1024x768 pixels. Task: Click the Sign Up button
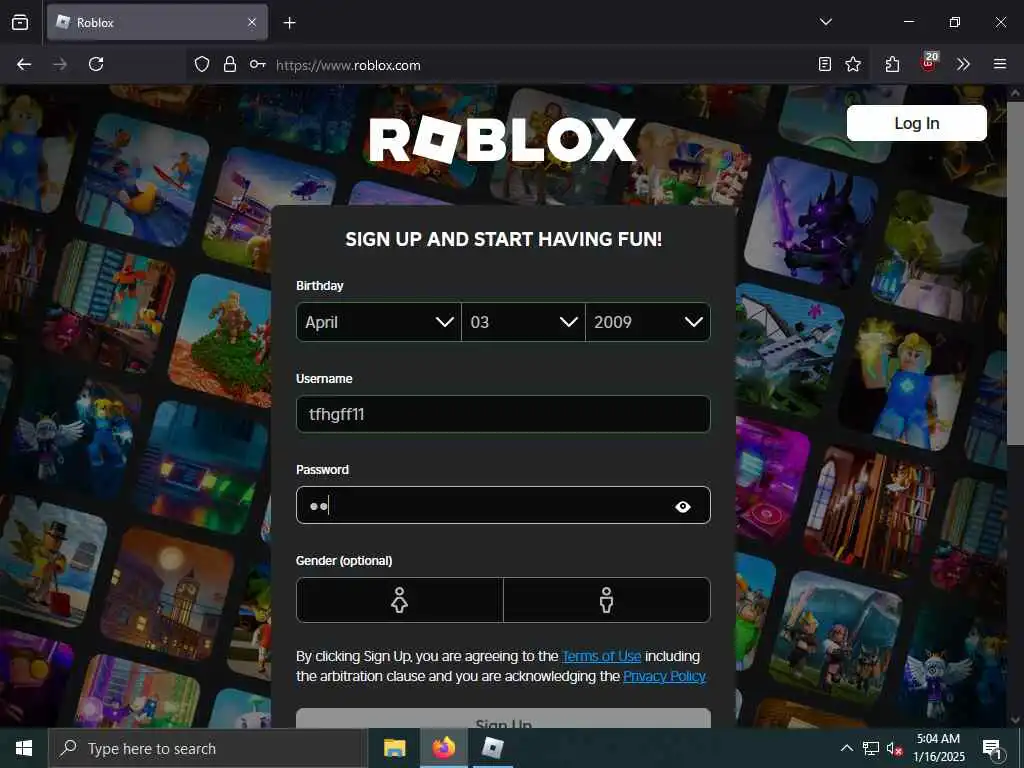pyautogui.click(x=503, y=720)
